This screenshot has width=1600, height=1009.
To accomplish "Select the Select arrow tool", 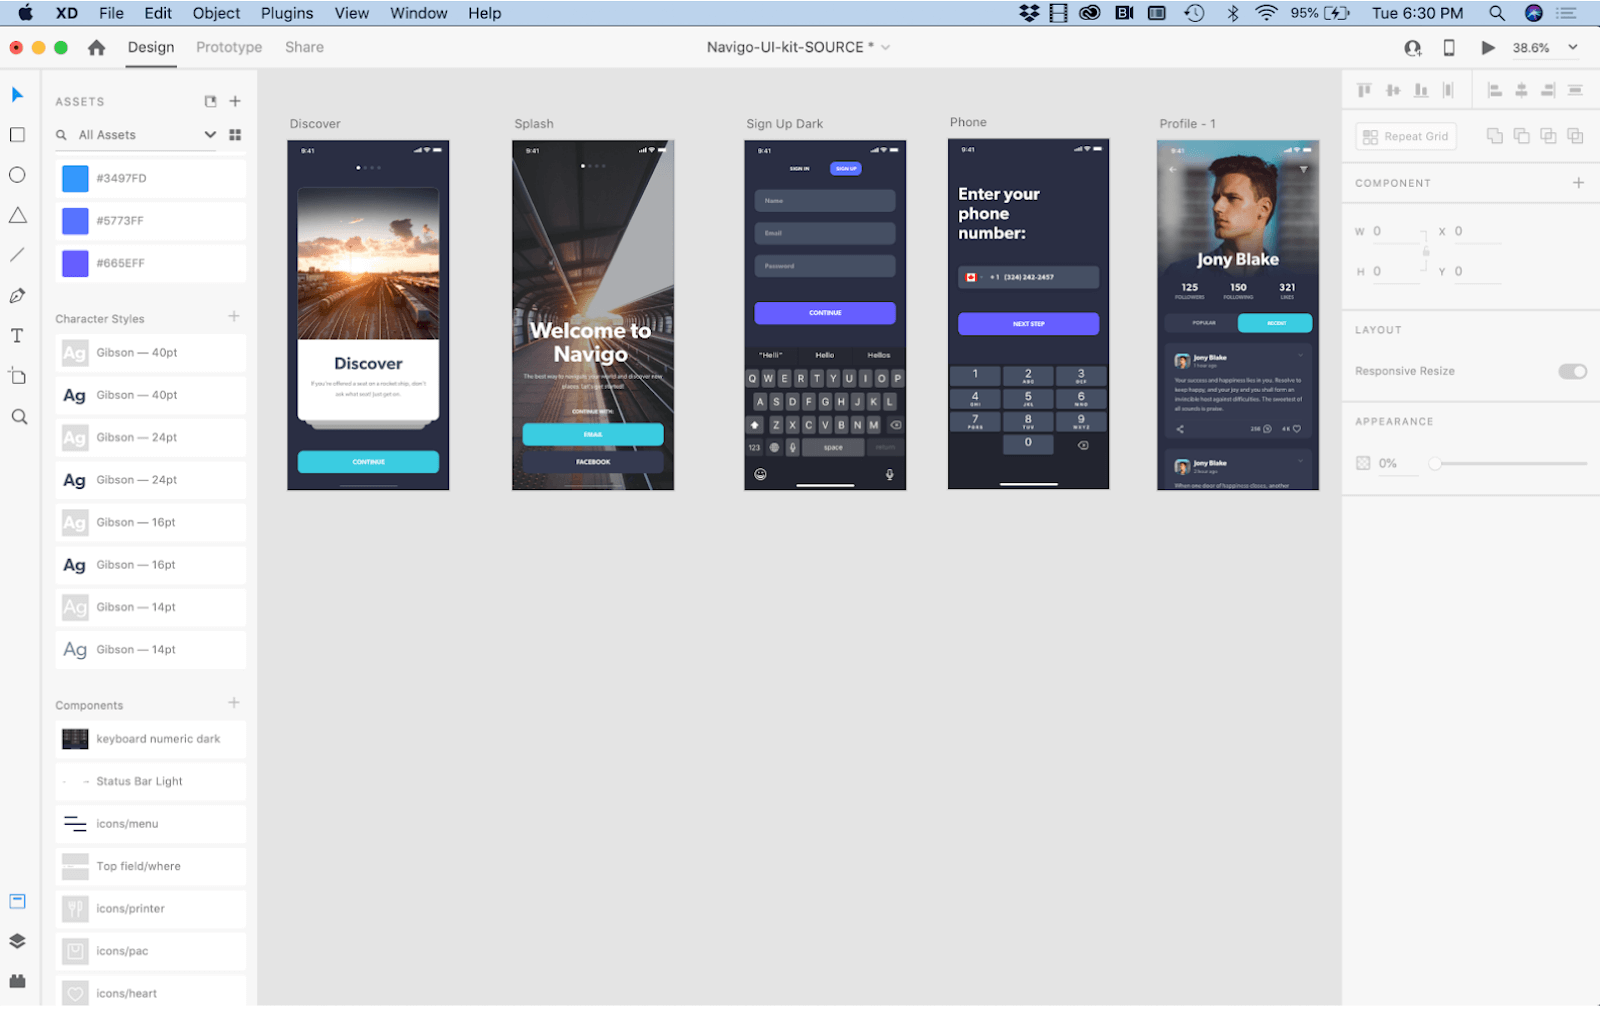I will coord(17,95).
